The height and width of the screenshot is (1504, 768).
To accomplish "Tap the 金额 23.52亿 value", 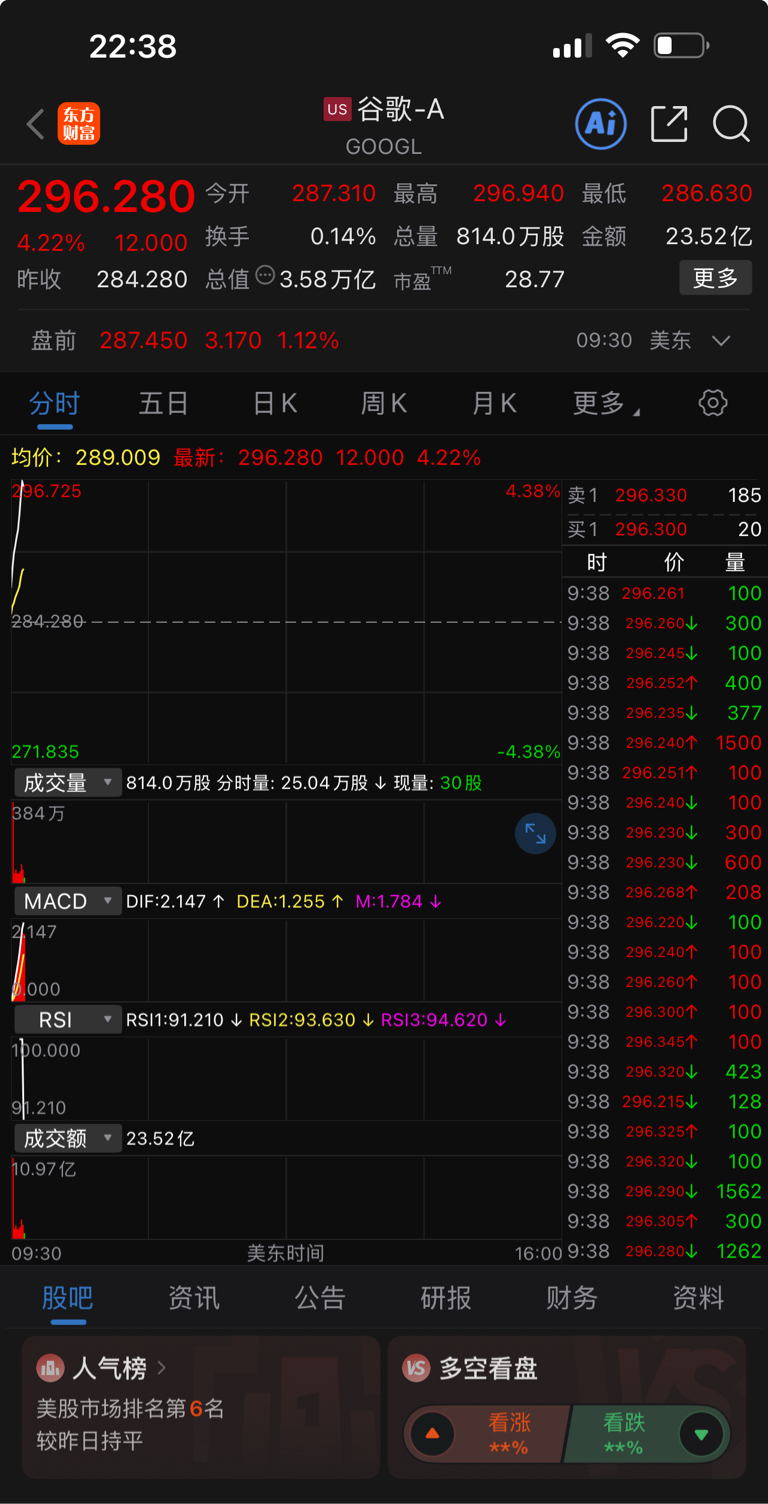I will tap(709, 236).
